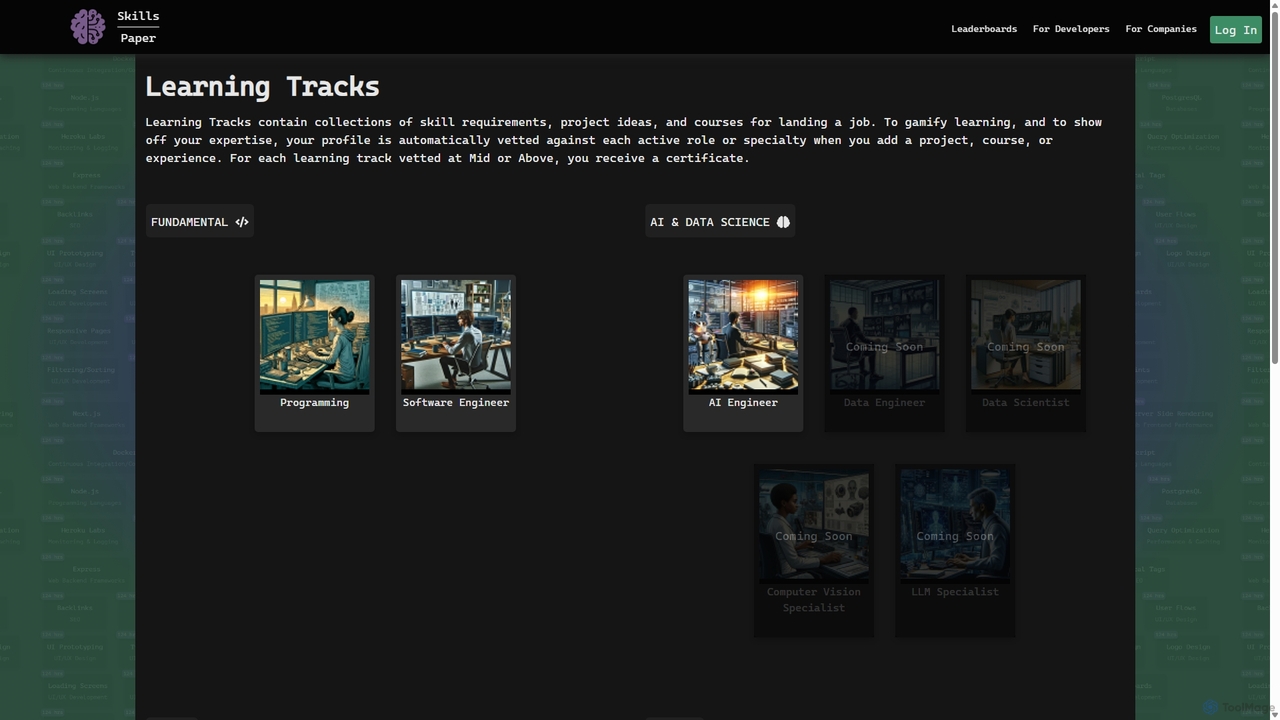Select the Data Engineer coming soon card

pos(885,354)
